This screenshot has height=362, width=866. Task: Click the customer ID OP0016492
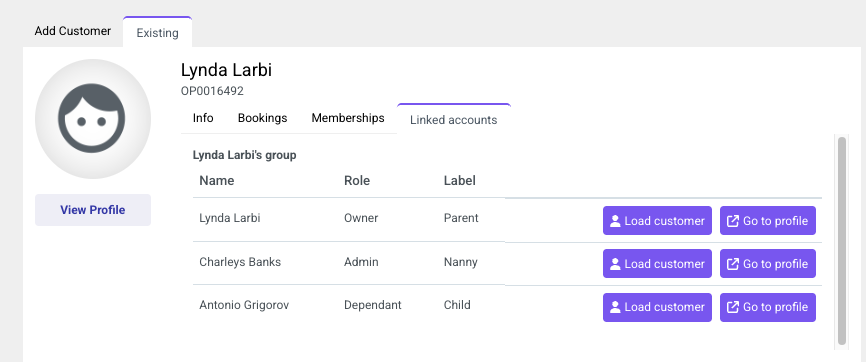(212, 91)
